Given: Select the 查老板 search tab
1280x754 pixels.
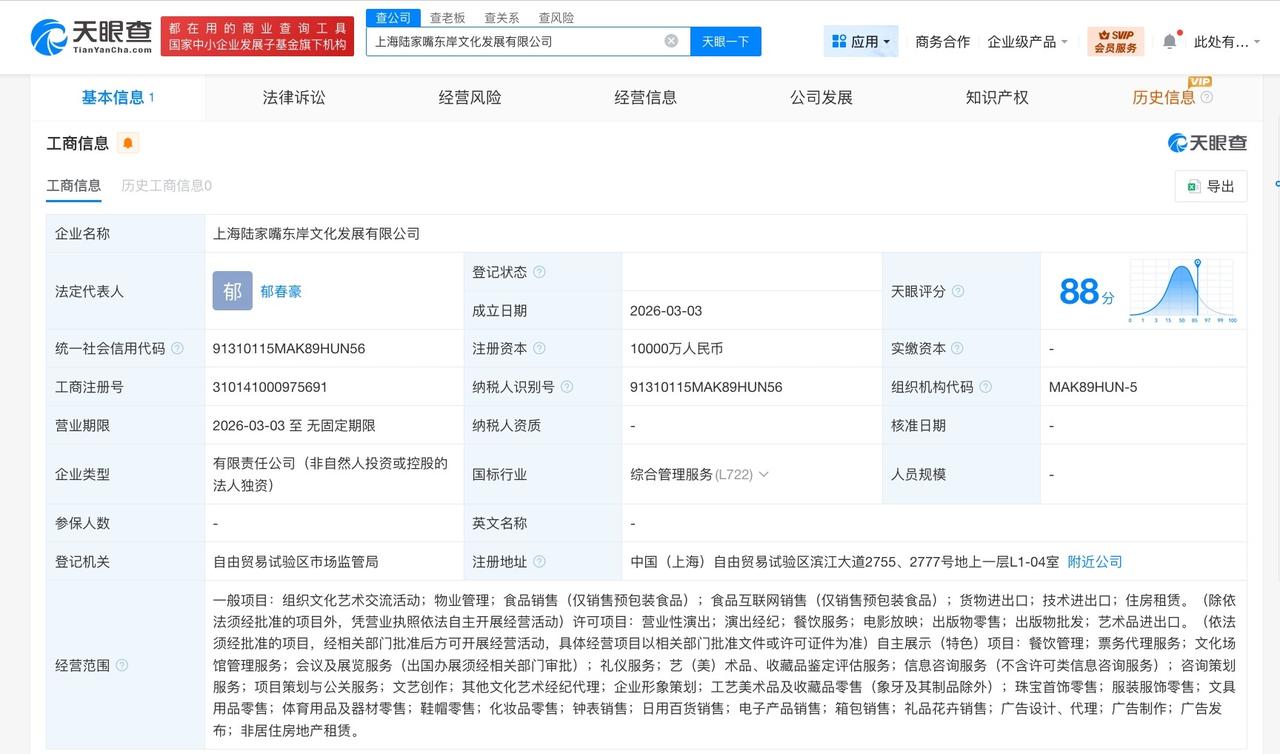Looking at the screenshot, I should pos(448,17).
